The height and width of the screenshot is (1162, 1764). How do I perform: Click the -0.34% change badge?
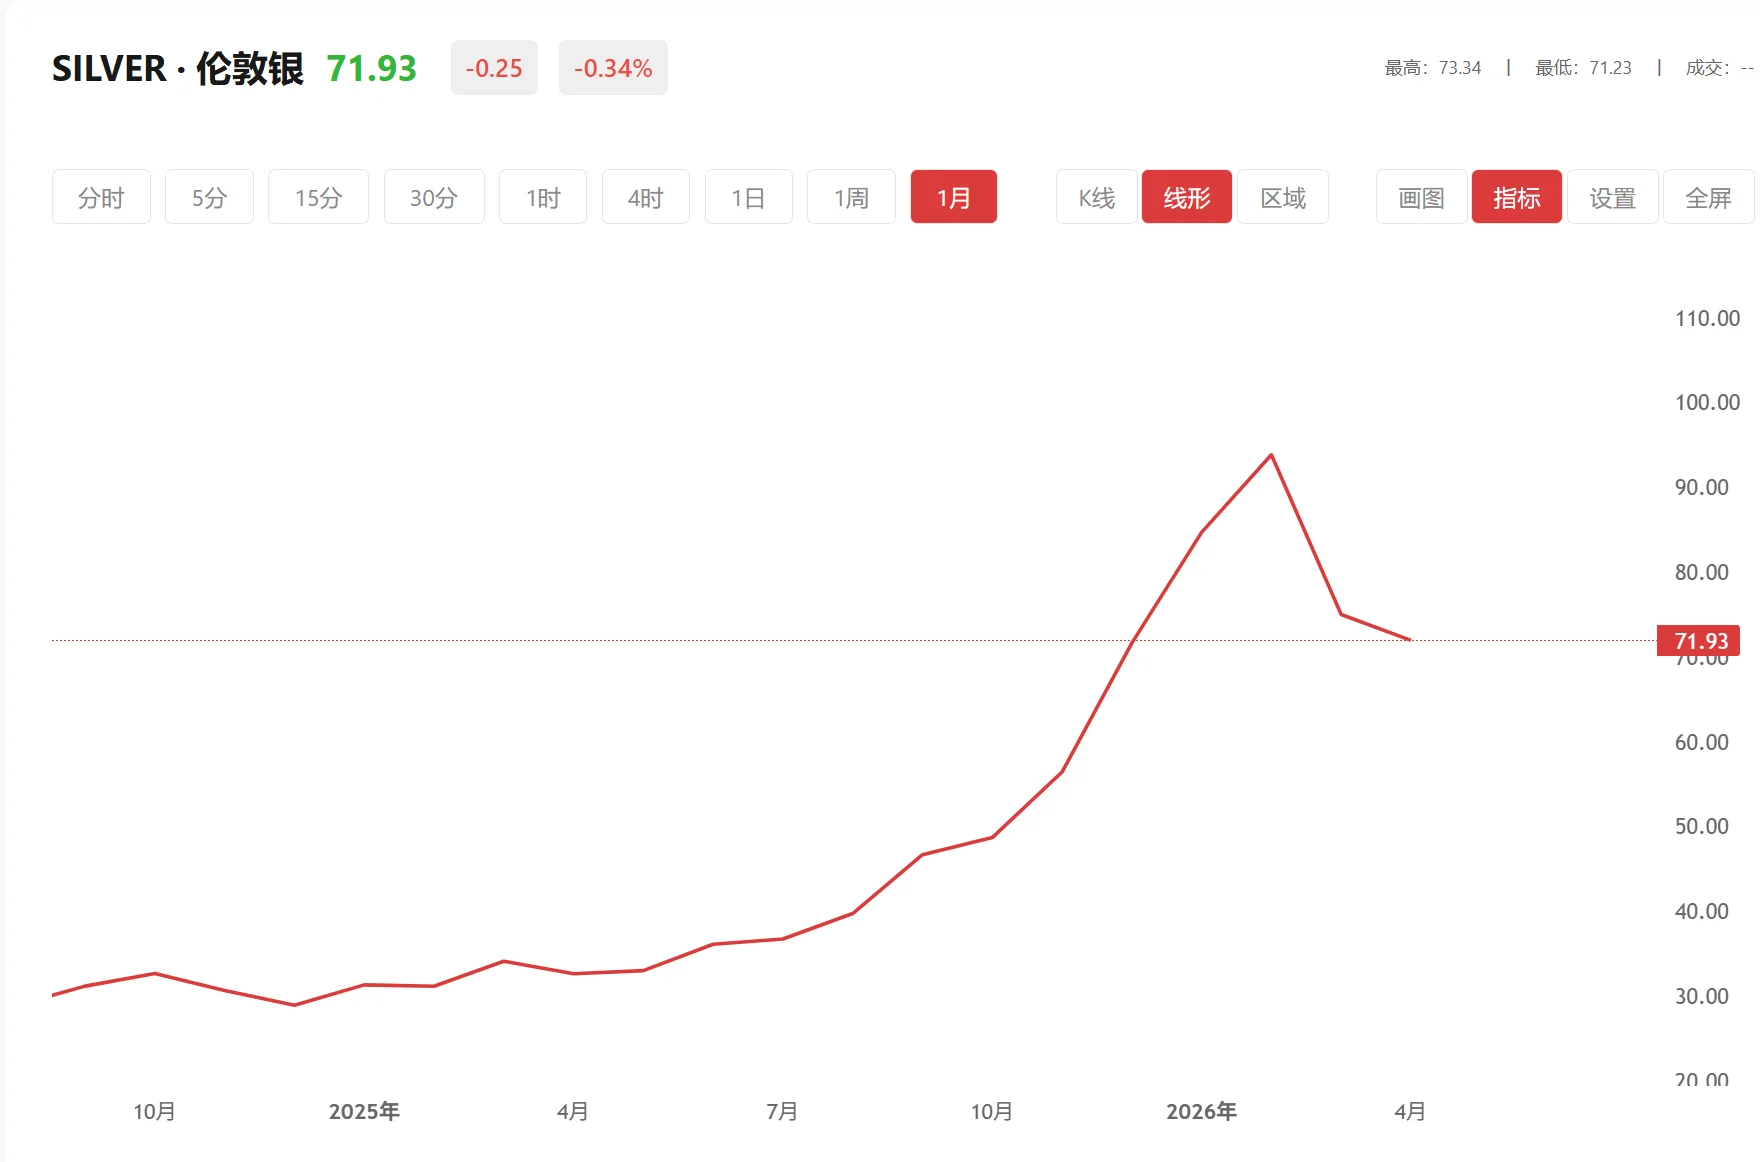(x=613, y=68)
